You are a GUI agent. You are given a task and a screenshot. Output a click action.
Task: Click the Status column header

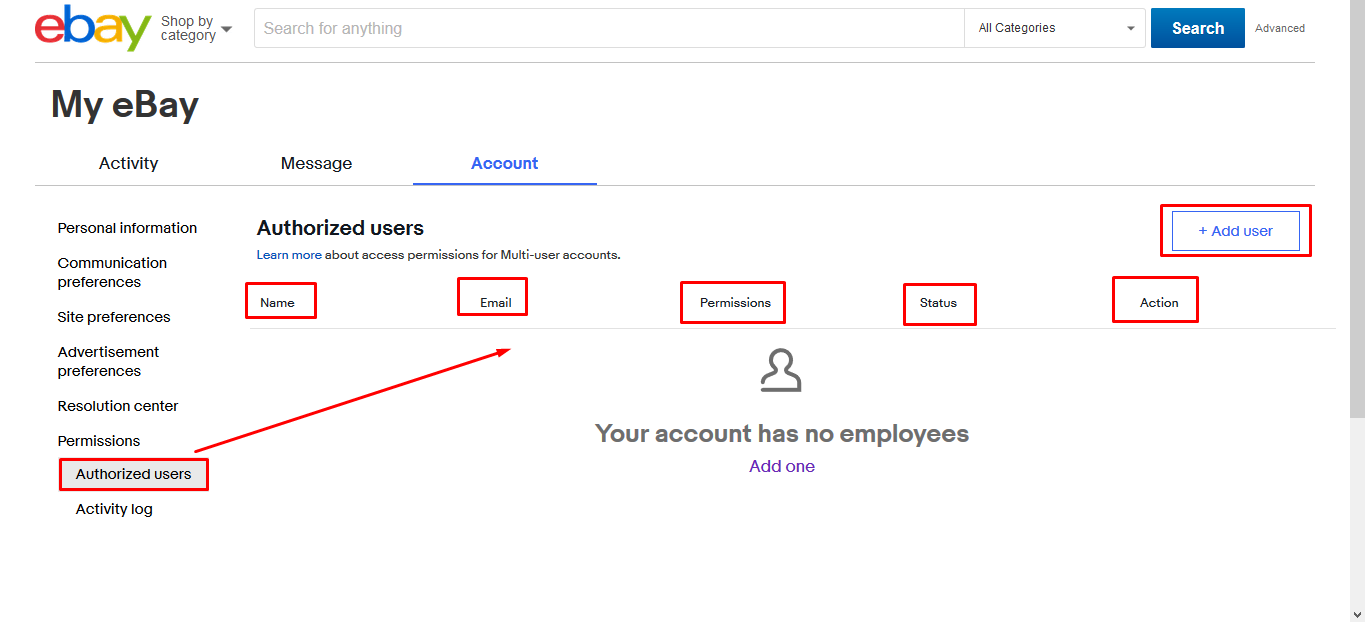point(938,303)
